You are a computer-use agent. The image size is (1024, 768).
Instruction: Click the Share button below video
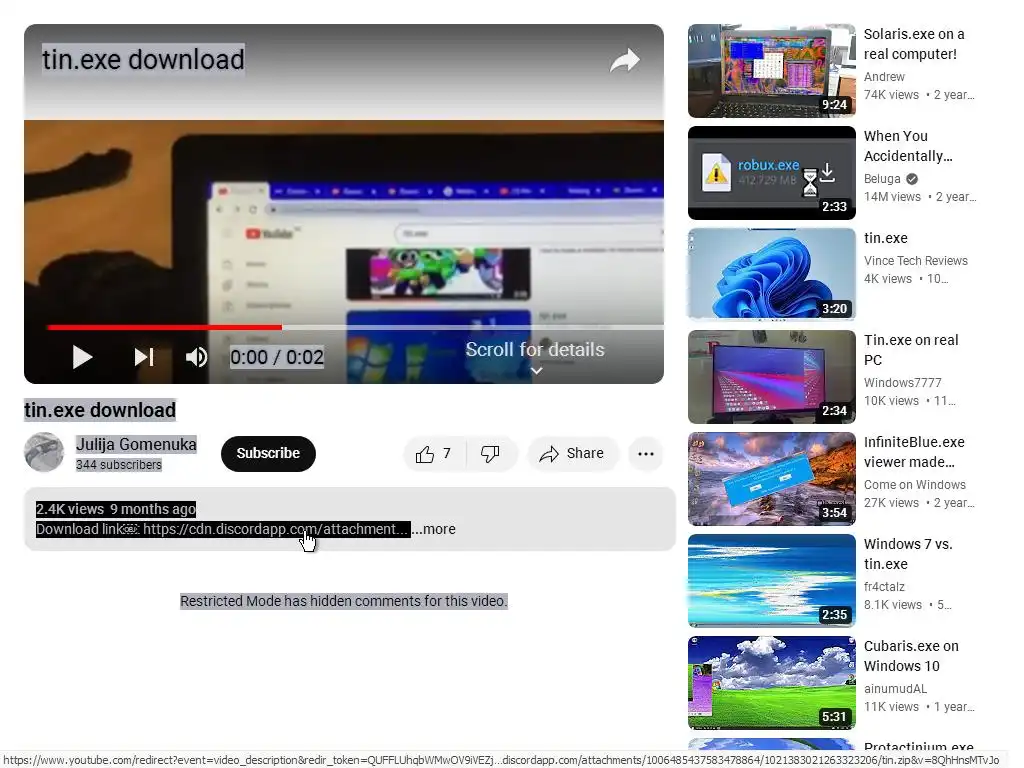(571, 453)
